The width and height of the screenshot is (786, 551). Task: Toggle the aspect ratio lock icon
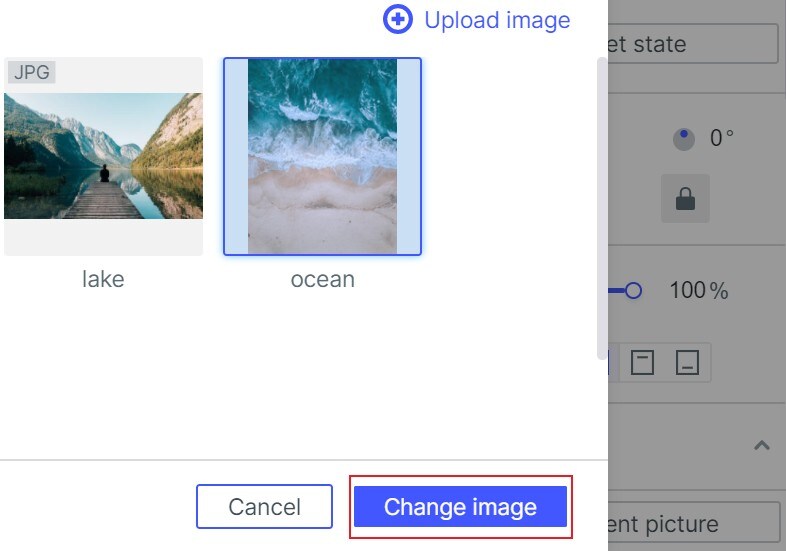[x=685, y=199]
